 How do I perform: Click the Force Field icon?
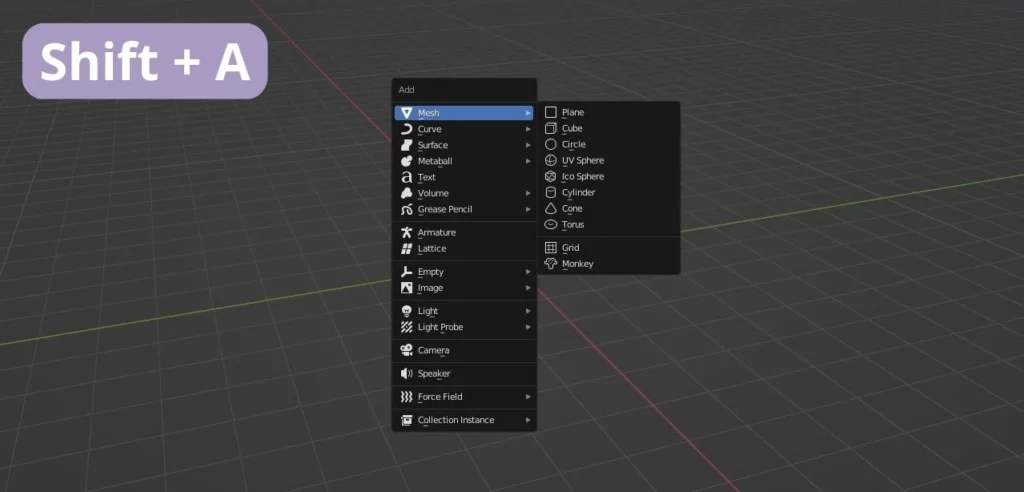coord(407,397)
